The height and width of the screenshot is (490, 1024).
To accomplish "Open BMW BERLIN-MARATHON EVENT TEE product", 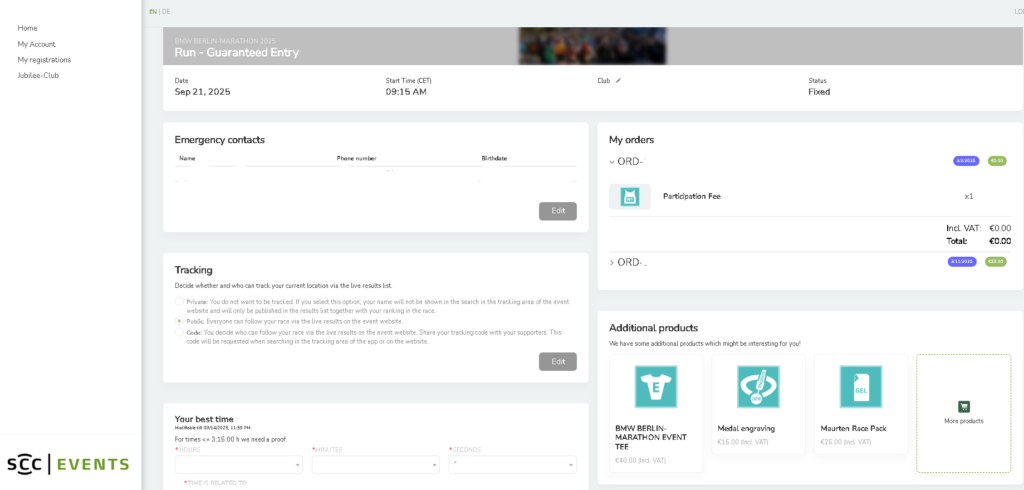I will (x=656, y=413).
